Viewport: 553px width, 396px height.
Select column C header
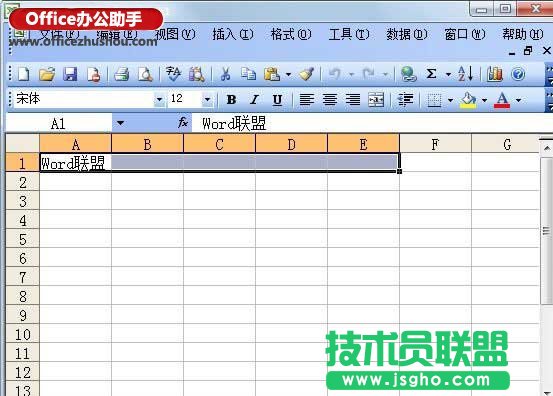[x=219, y=144]
